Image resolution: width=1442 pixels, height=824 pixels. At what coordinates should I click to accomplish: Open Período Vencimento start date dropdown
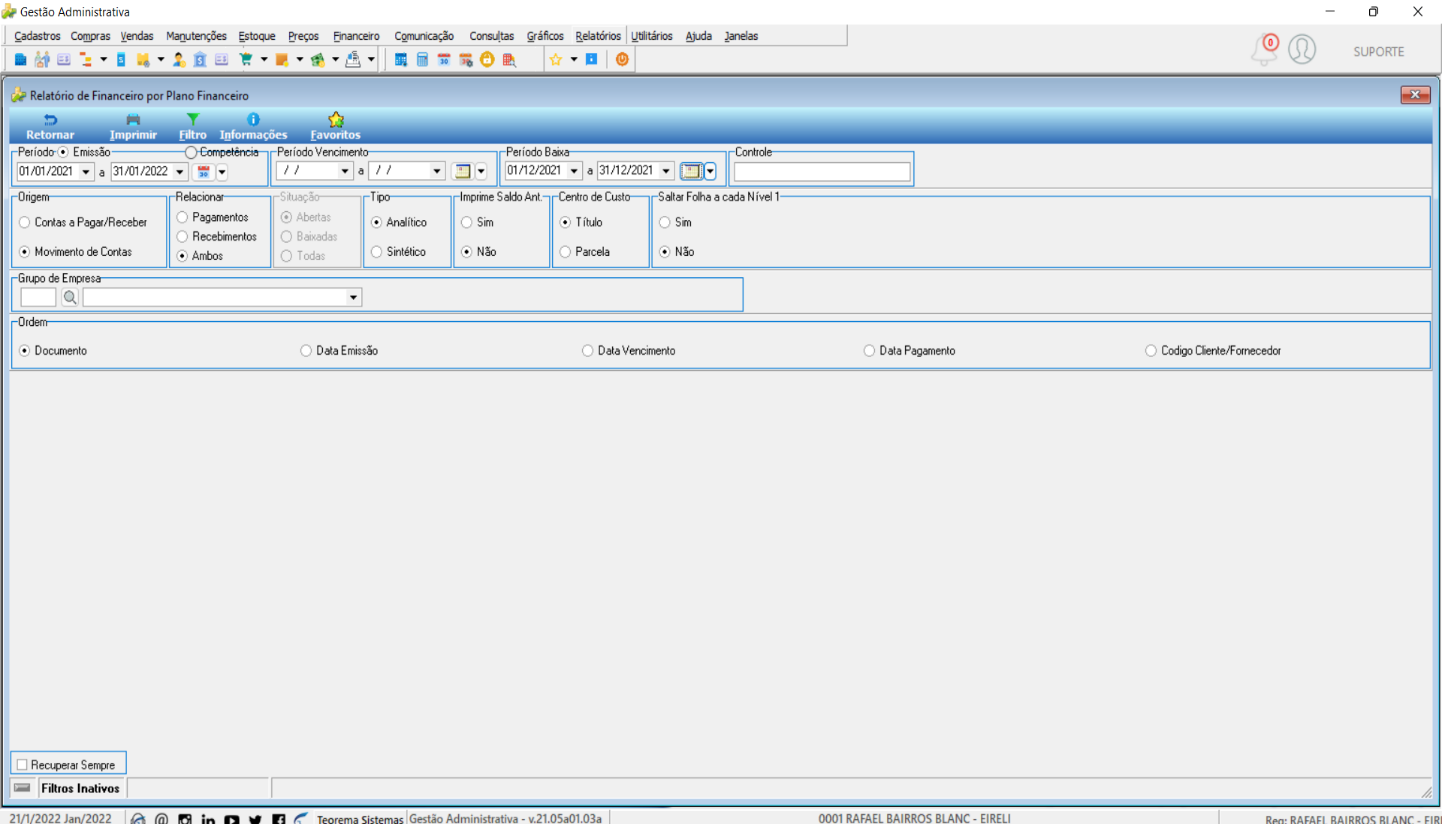(345, 171)
